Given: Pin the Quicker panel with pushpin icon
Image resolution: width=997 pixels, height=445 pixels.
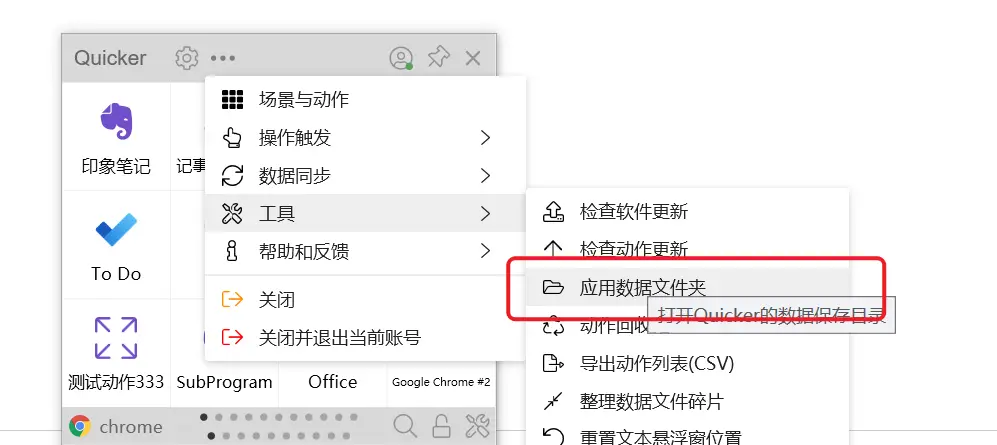Looking at the screenshot, I should tap(438, 58).
